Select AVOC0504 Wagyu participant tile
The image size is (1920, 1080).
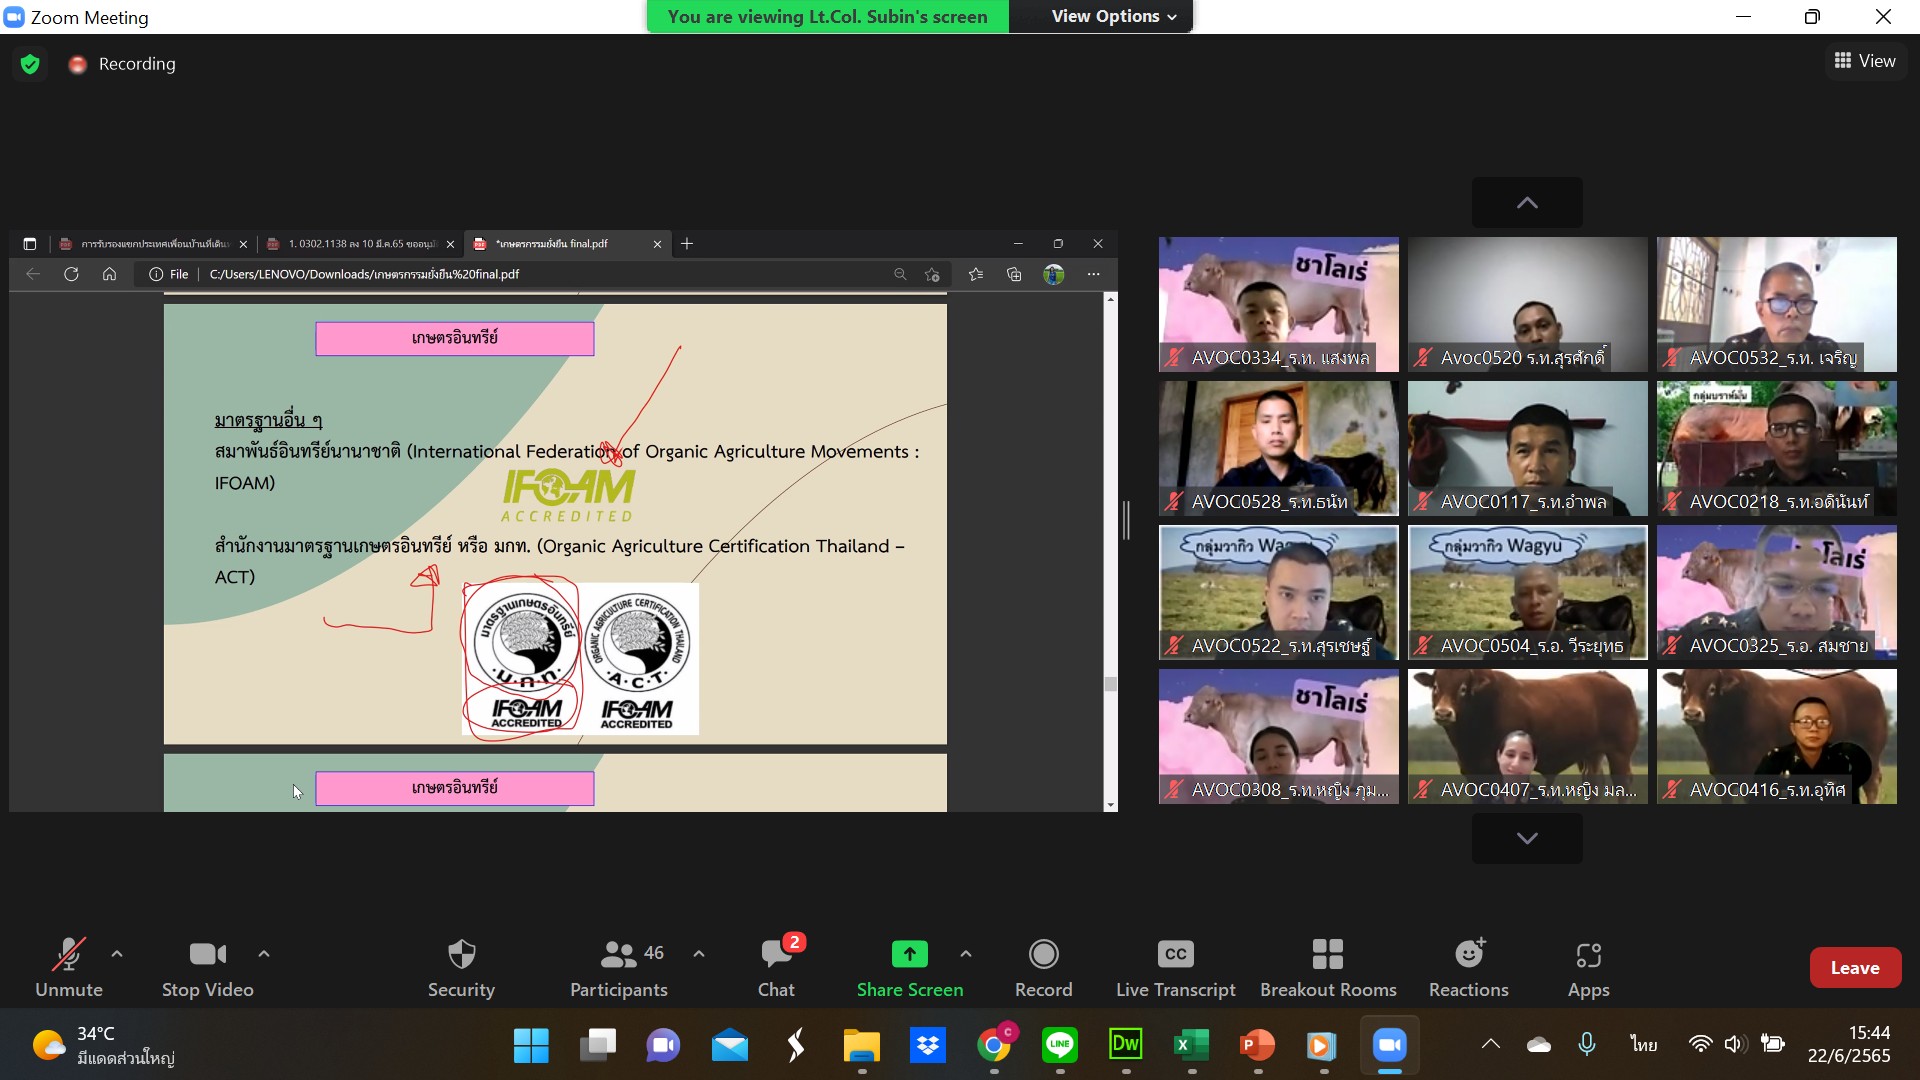click(x=1527, y=592)
